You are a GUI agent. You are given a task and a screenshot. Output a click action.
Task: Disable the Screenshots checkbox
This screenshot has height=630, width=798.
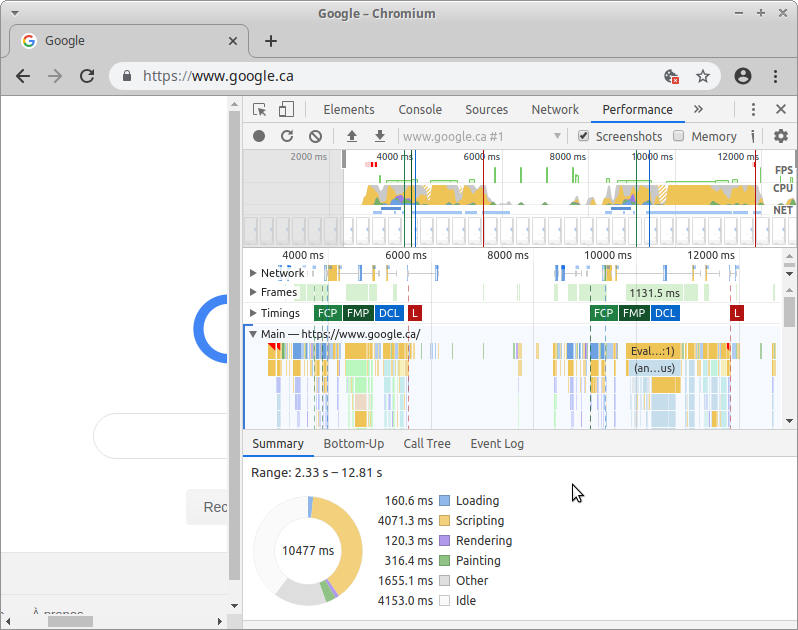(584, 136)
